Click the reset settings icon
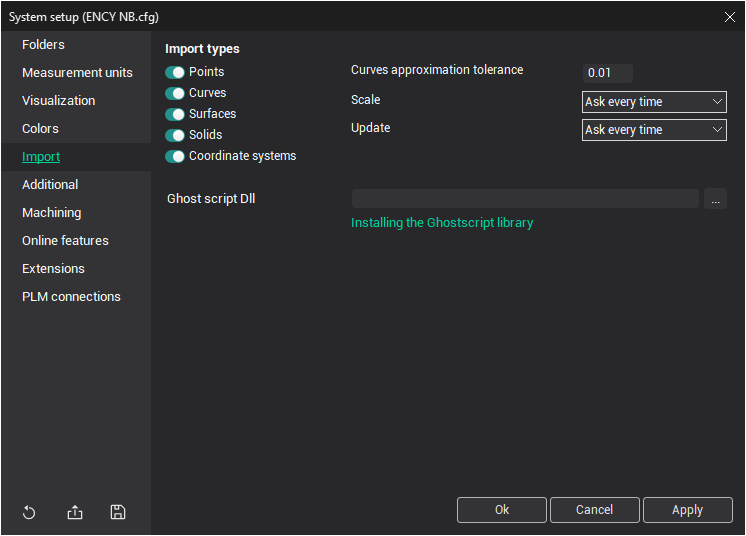This screenshot has width=746, height=536. tap(29, 513)
